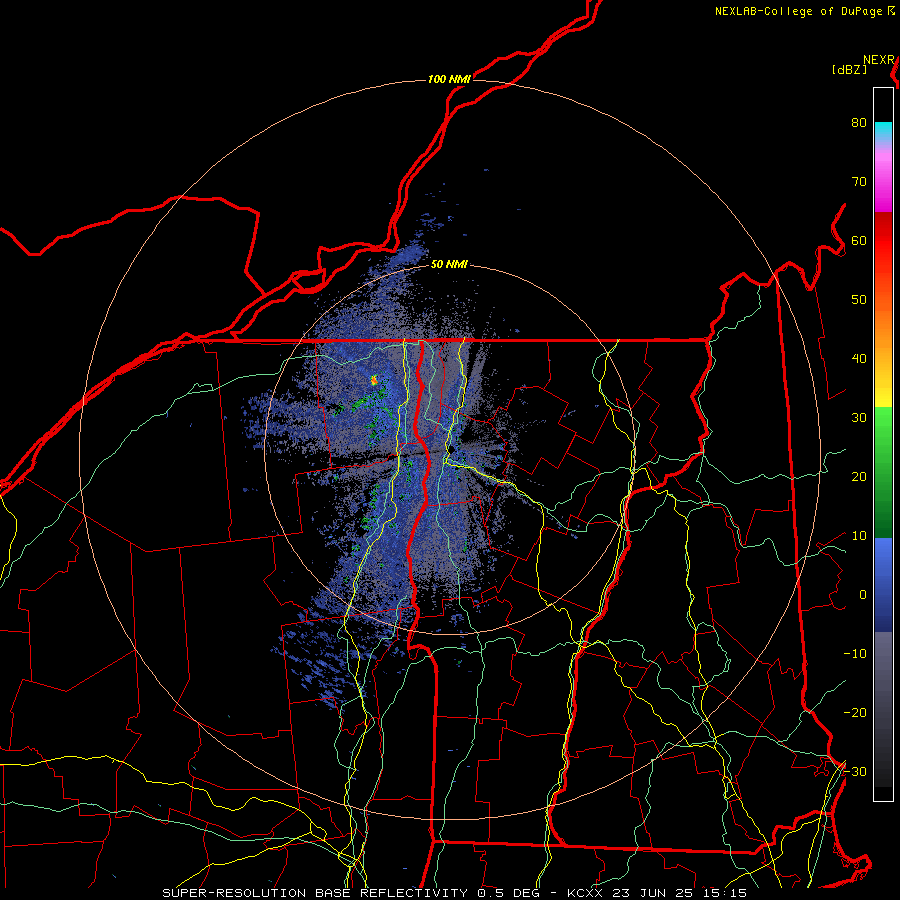This screenshot has width=900, height=900.
Task: Pick the cyan segment of the reflectivity color bar
Action: [883, 131]
